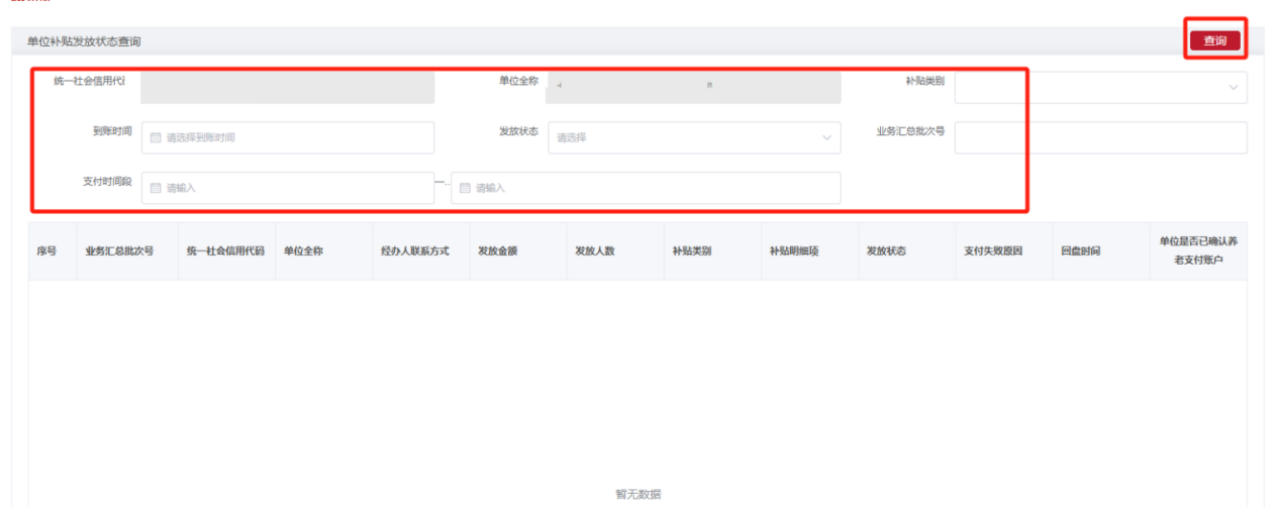The width and height of the screenshot is (1280, 507).
Task: Select the 发放金额 column header
Action: 497,251
